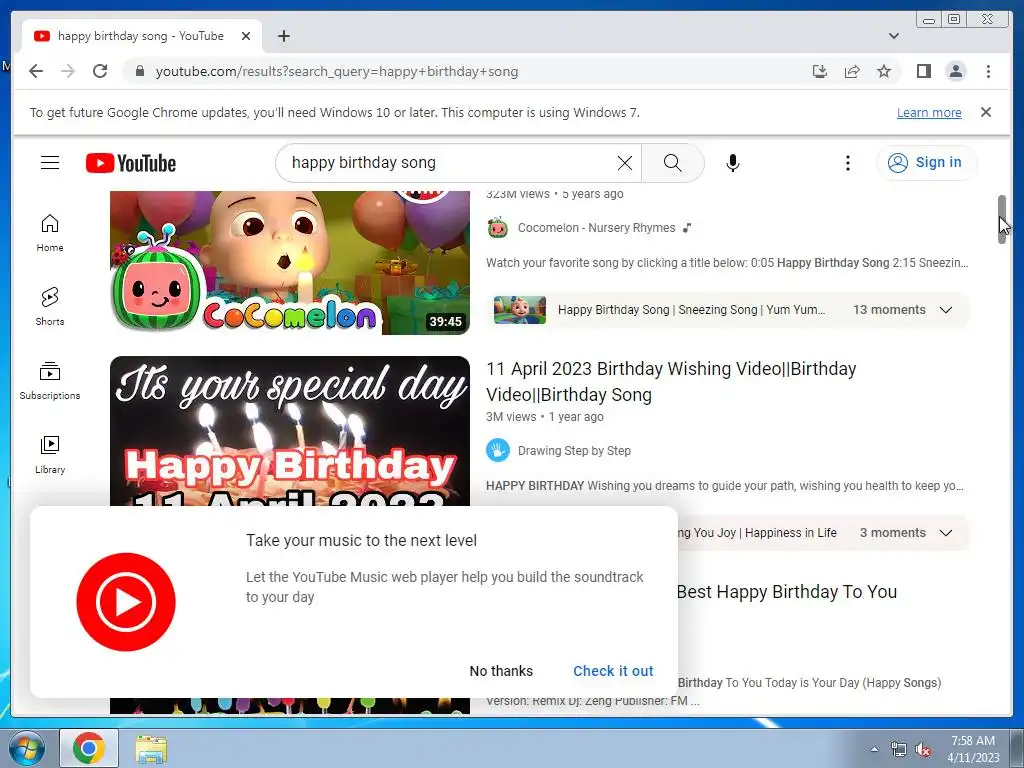The image size is (1024, 768).
Task: Decline with No thanks
Action: pos(501,671)
